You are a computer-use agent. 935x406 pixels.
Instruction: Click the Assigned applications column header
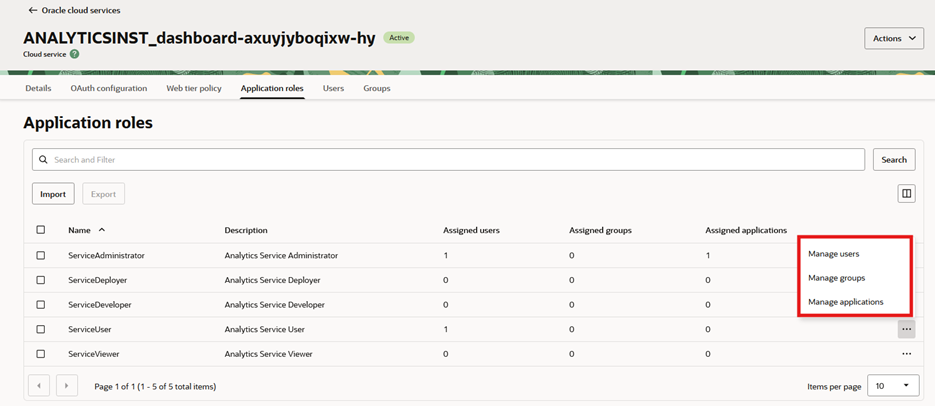pos(746,230)
